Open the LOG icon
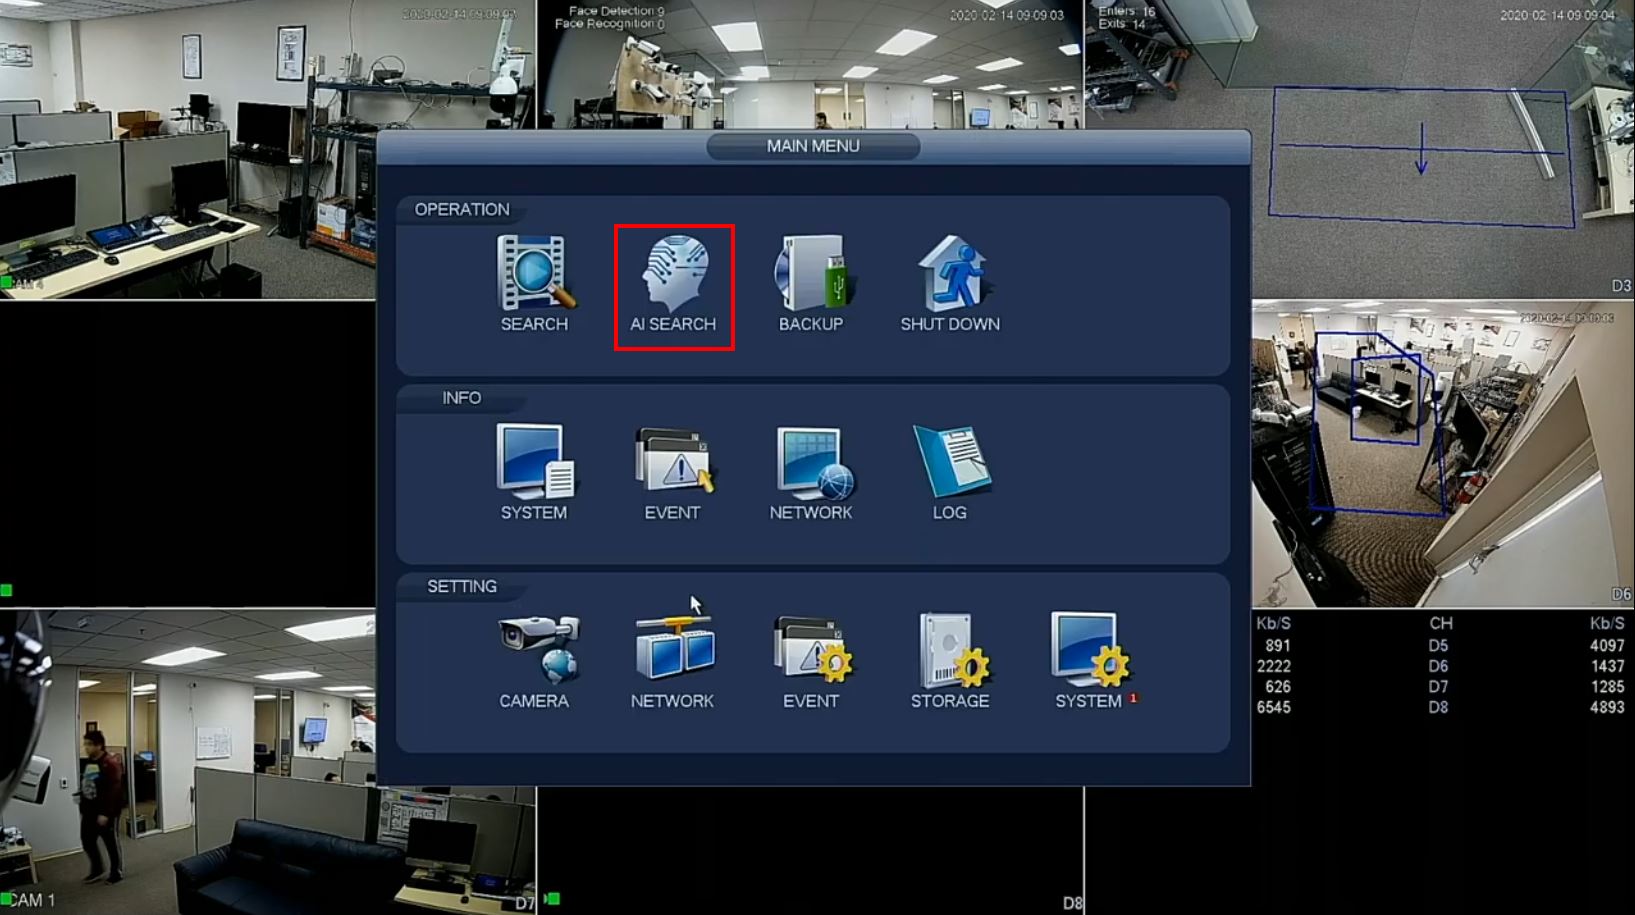The width and height of the screenshot is (1635, 915). [x=950, y=472]
